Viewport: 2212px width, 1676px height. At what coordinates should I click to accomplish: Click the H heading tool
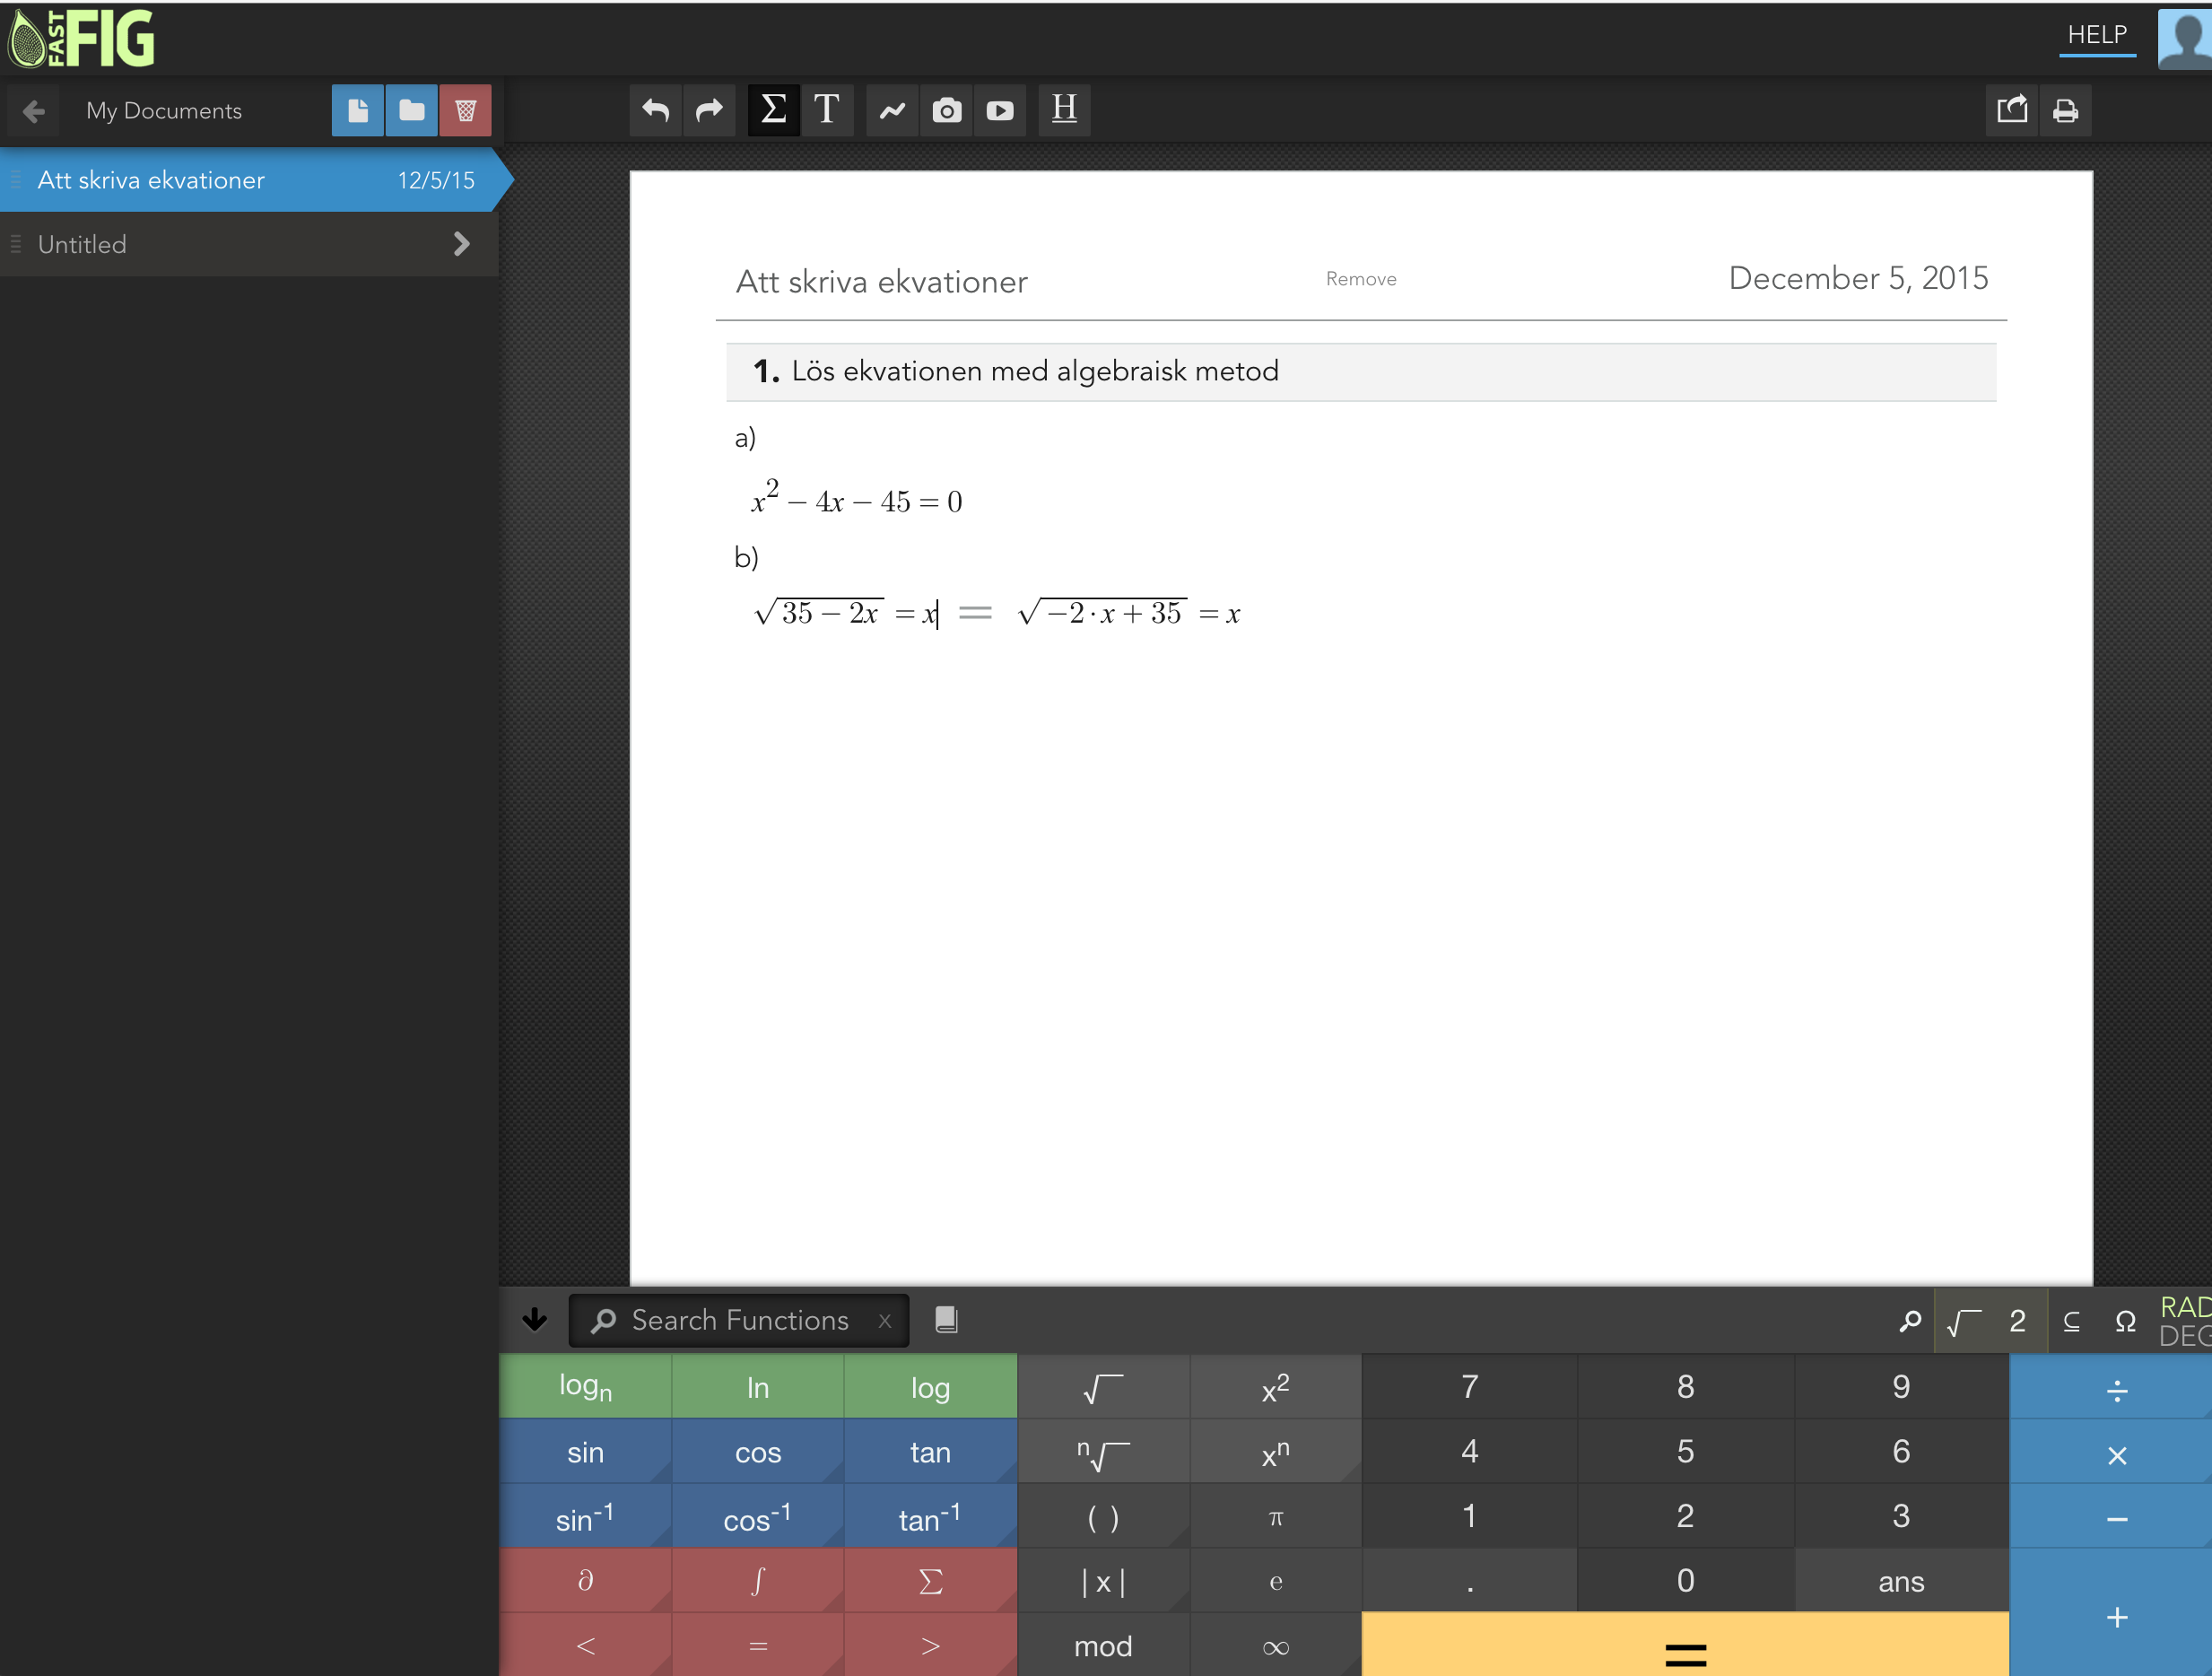1064,110
